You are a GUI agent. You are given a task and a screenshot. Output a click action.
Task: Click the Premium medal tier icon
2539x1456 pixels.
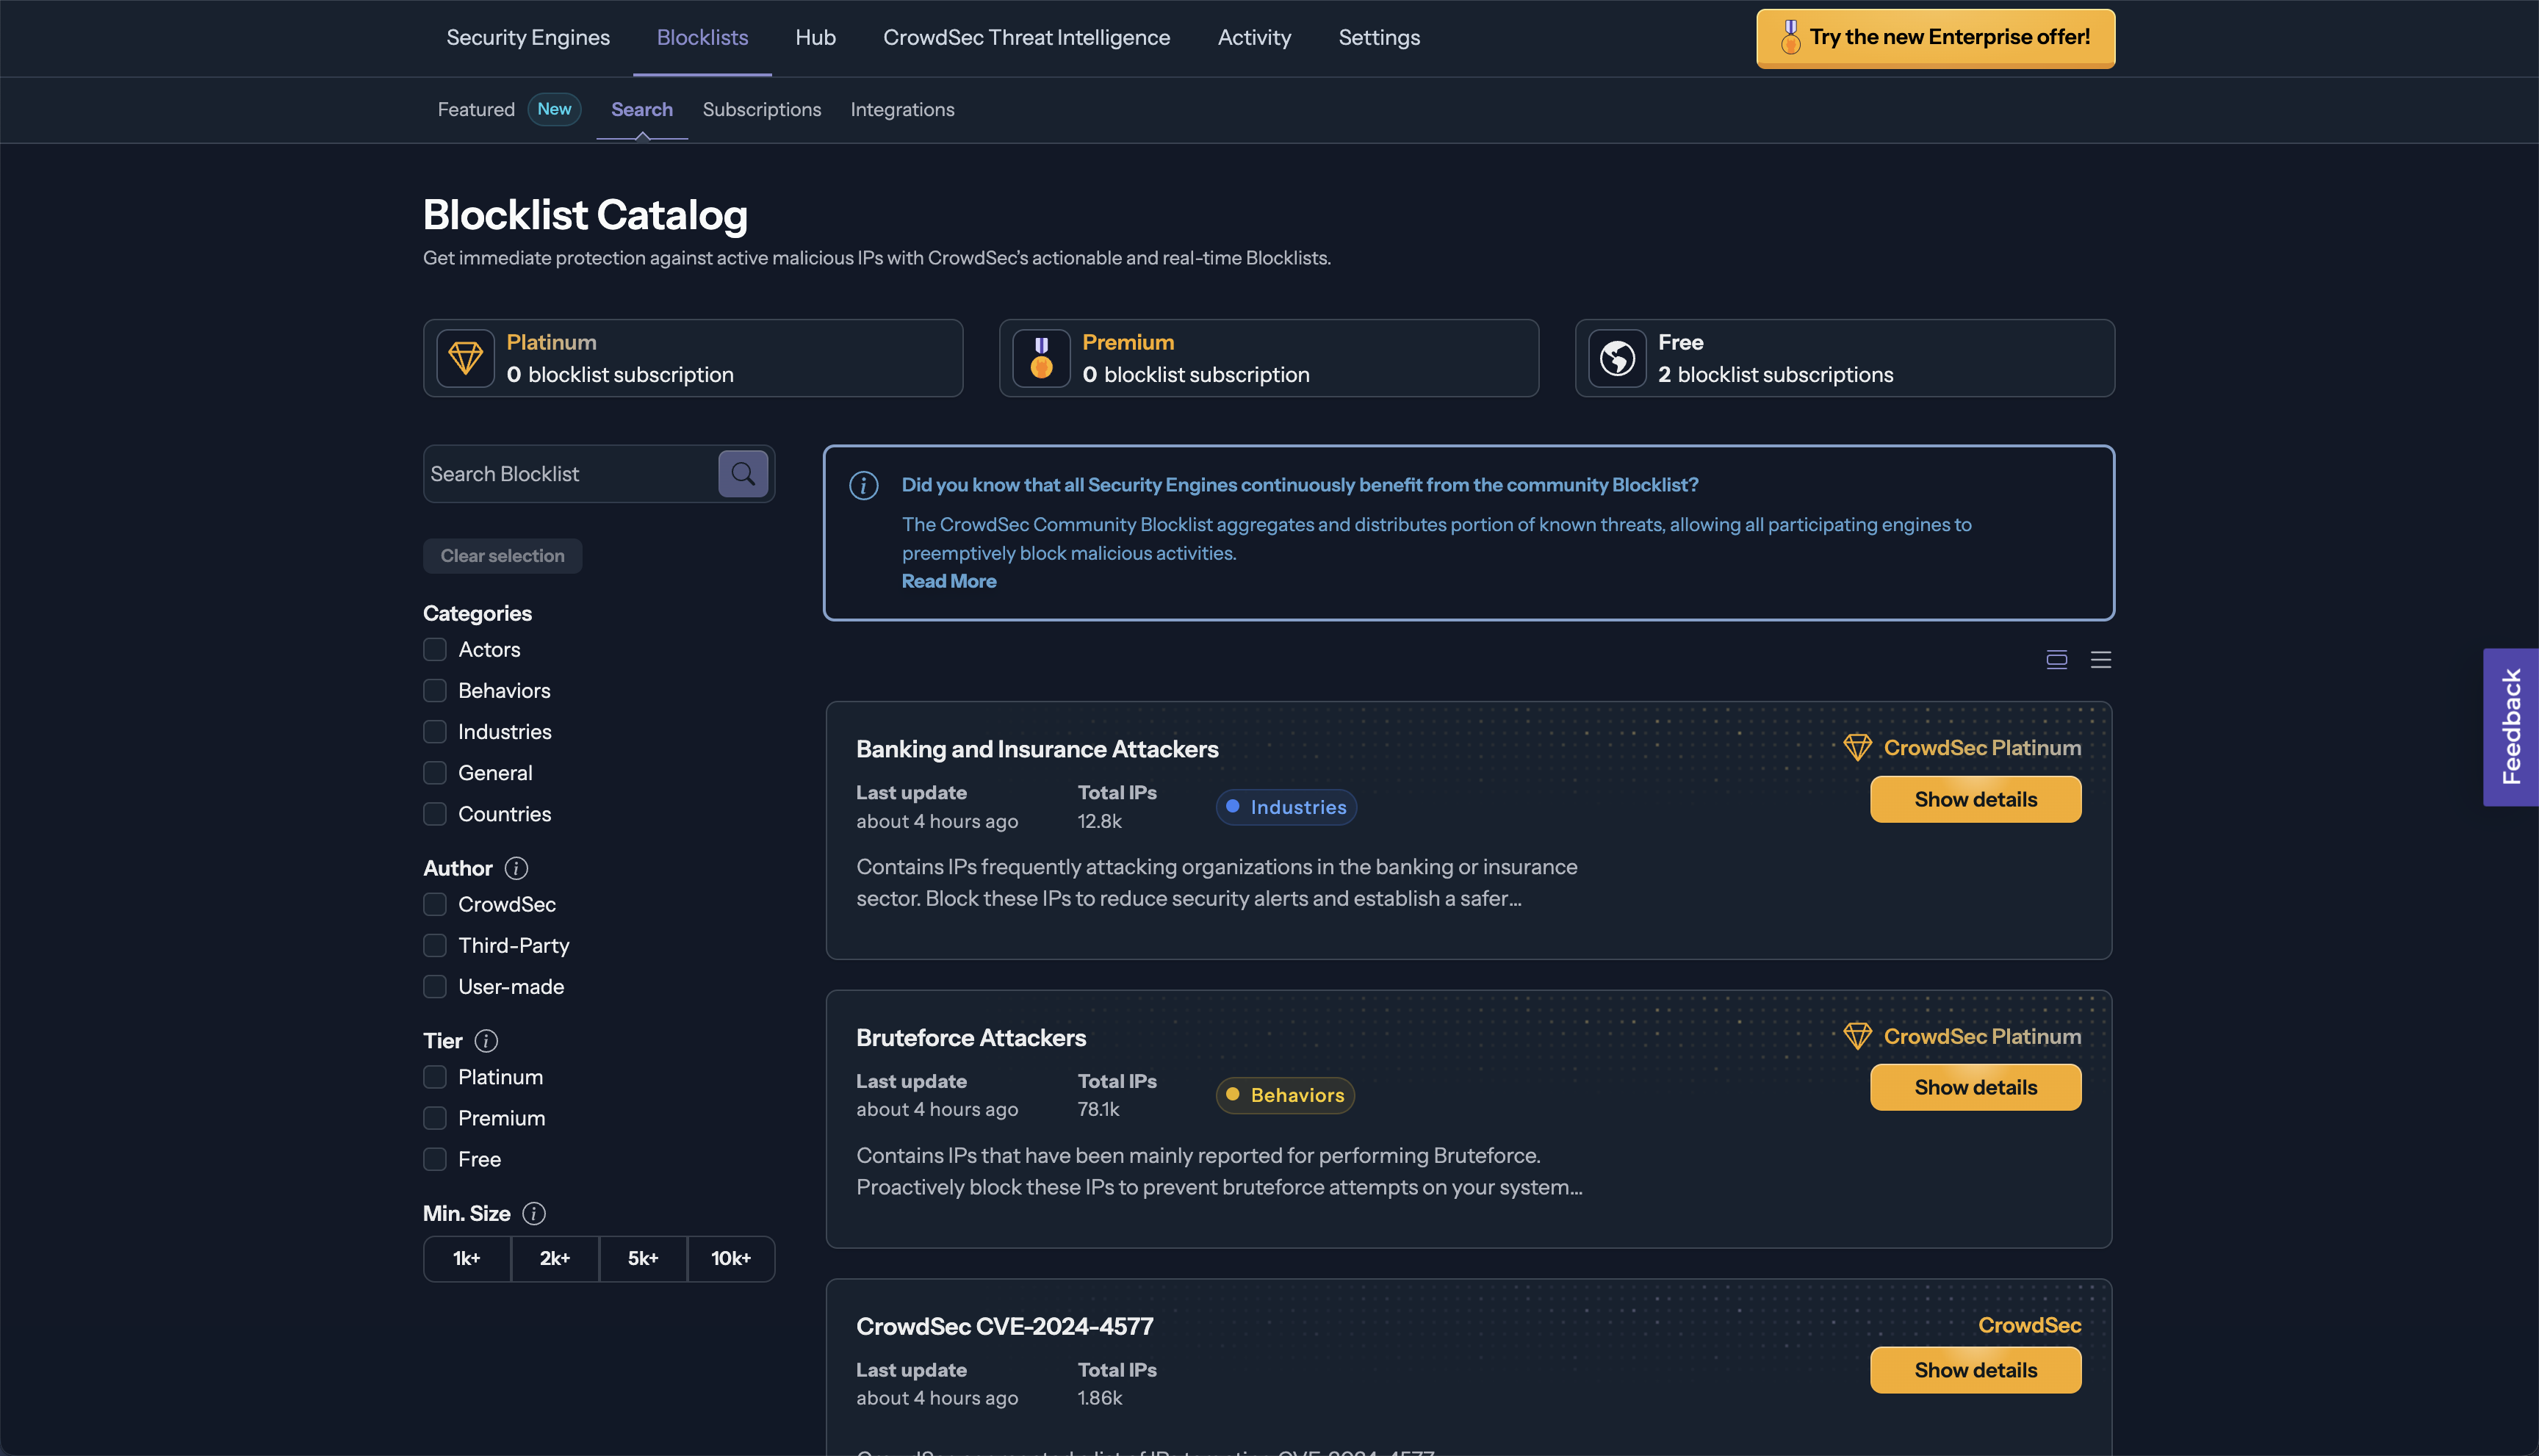click(1041, 358)
